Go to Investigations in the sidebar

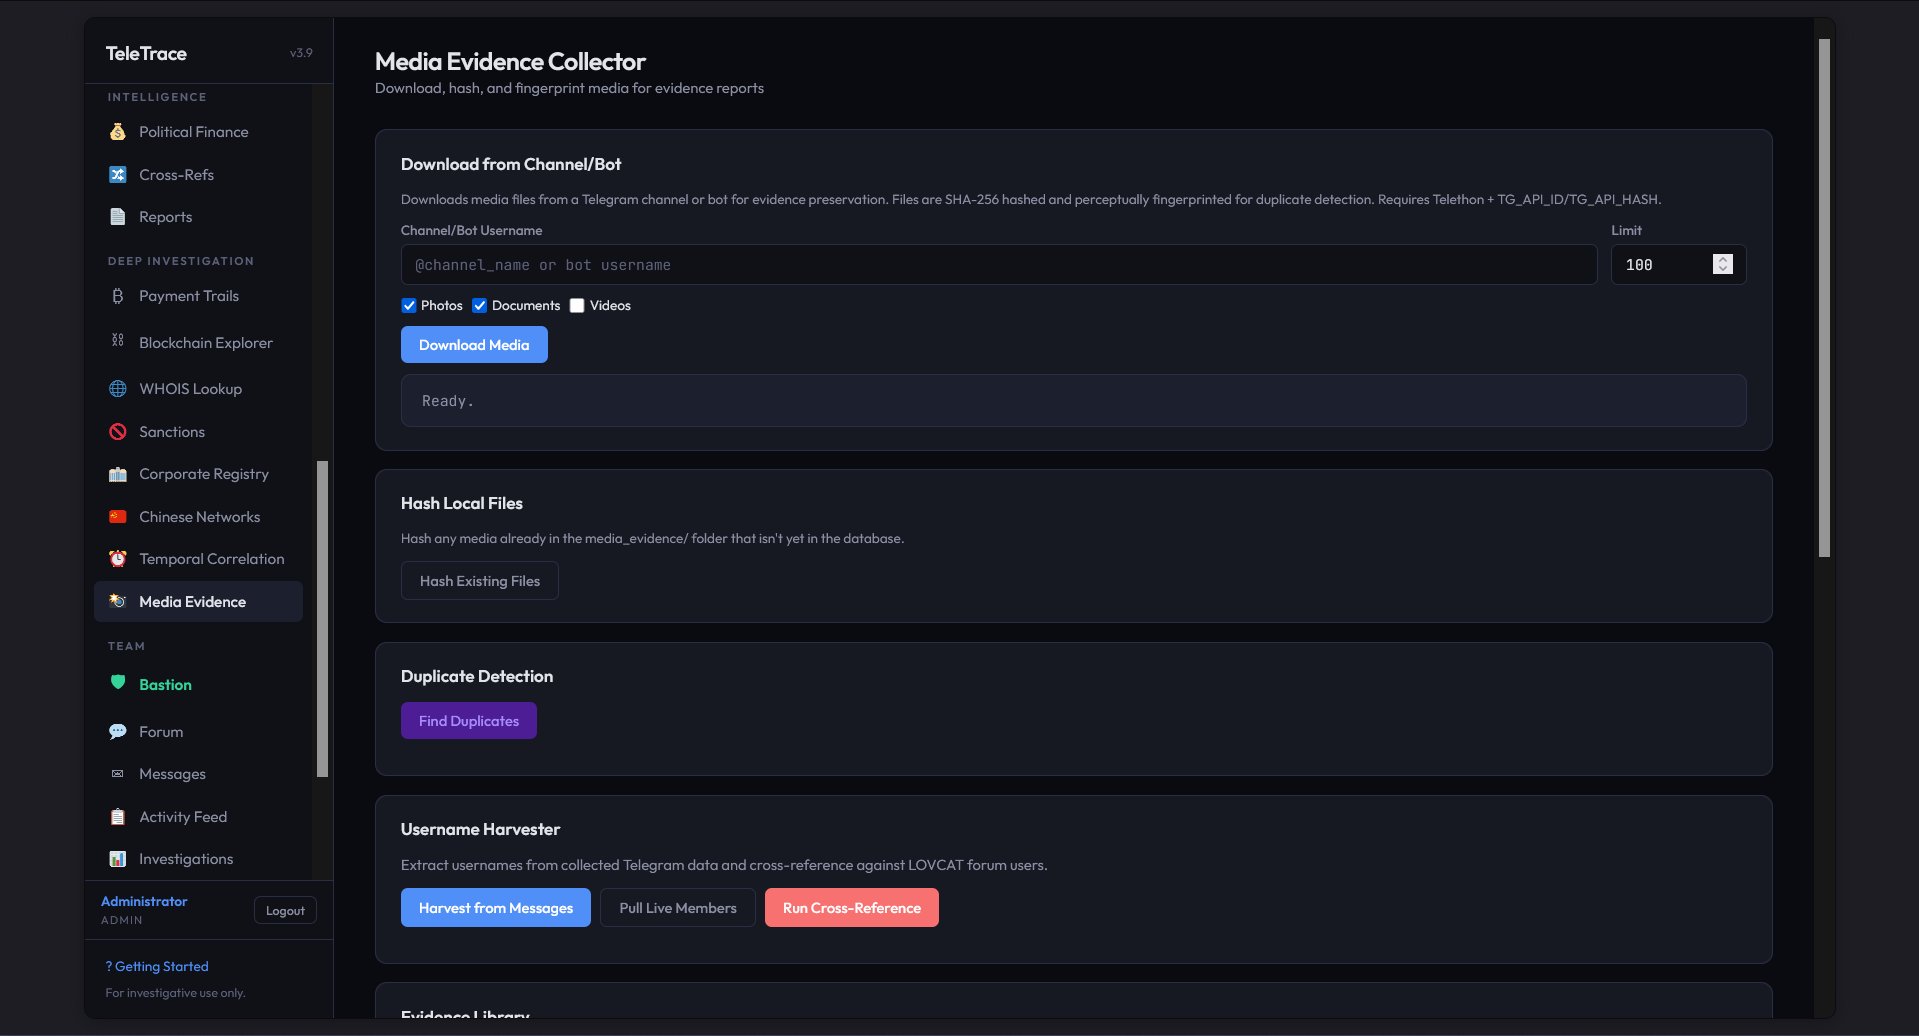click(x=185, y=859)
